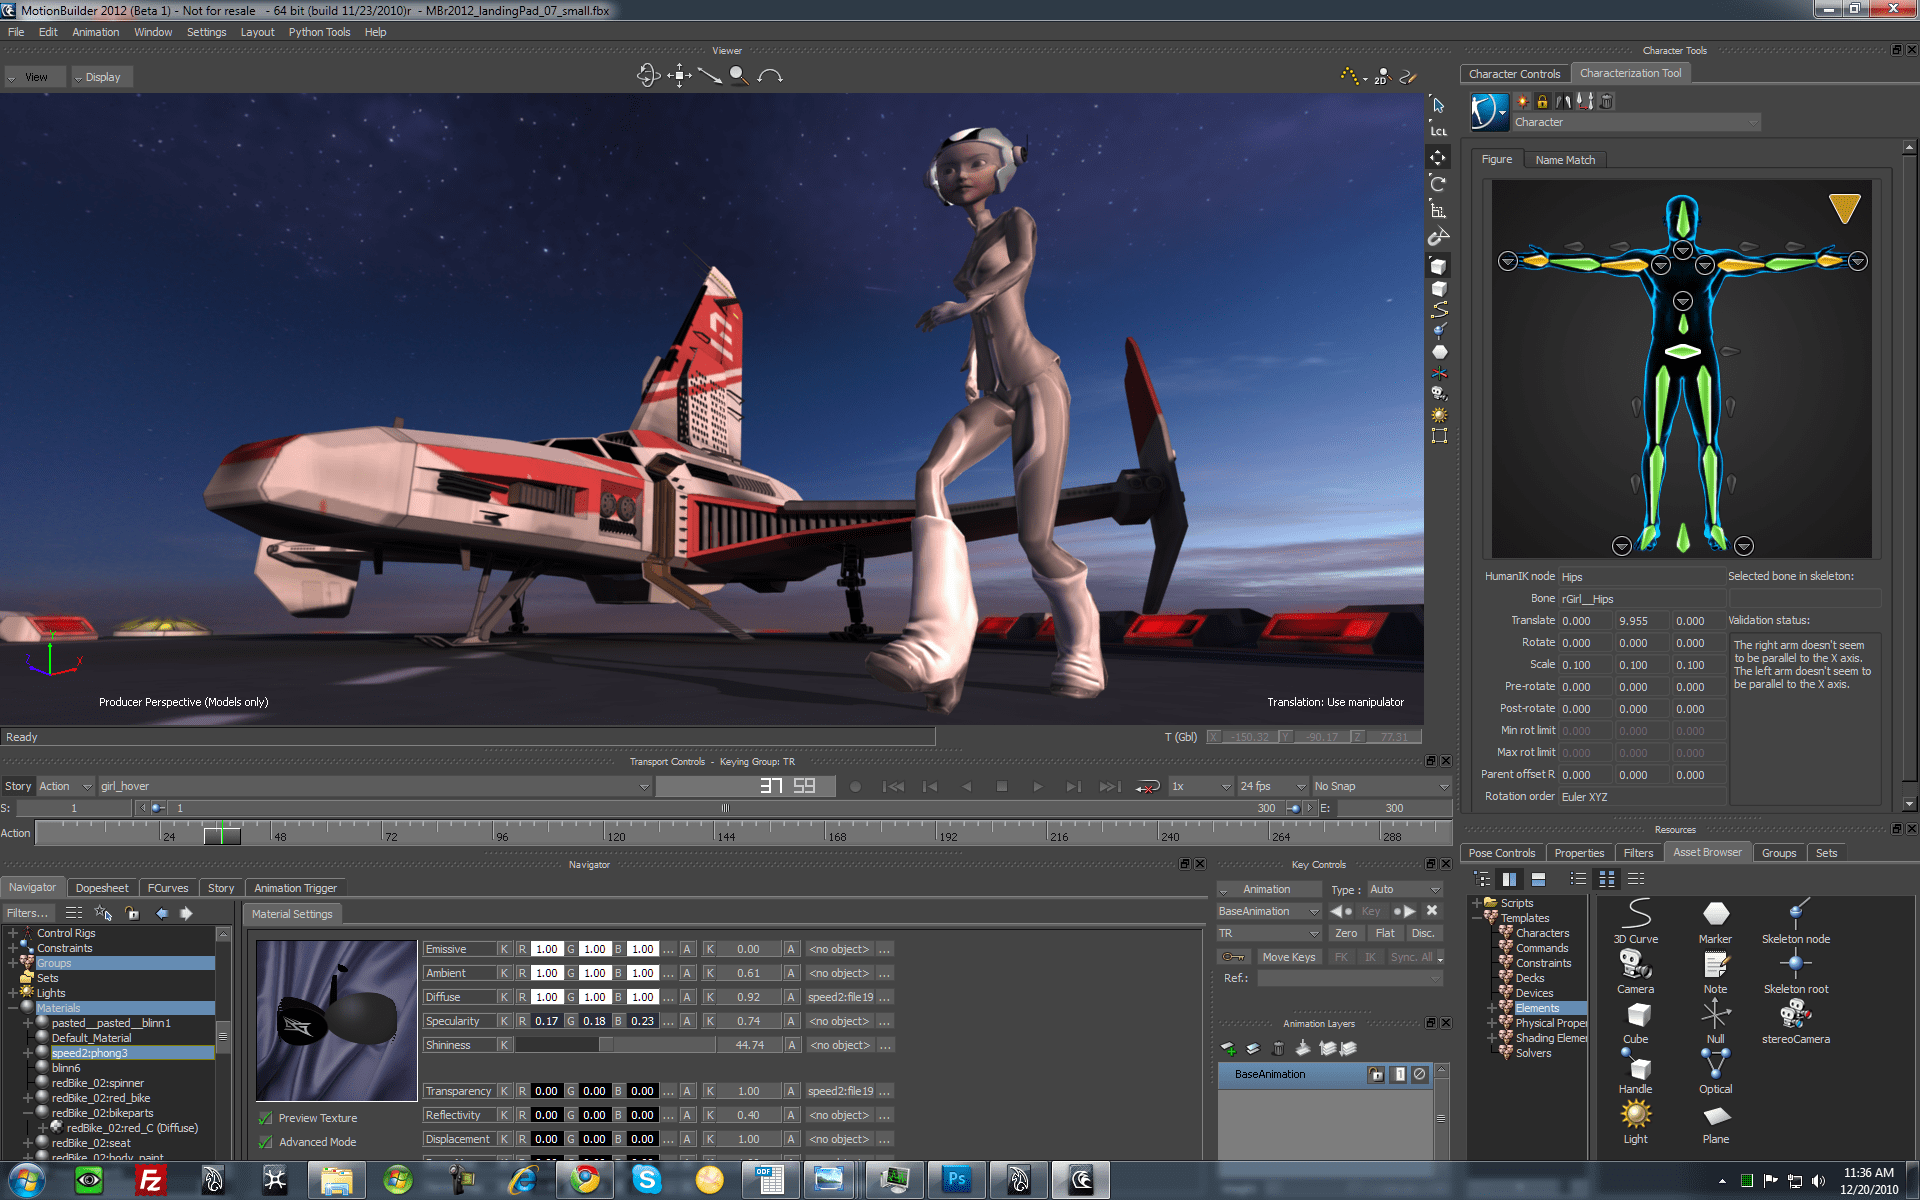This screenshot has height=1200, width=1920.
Task: Add a new animation layer
Action: coord(1229,1049)
